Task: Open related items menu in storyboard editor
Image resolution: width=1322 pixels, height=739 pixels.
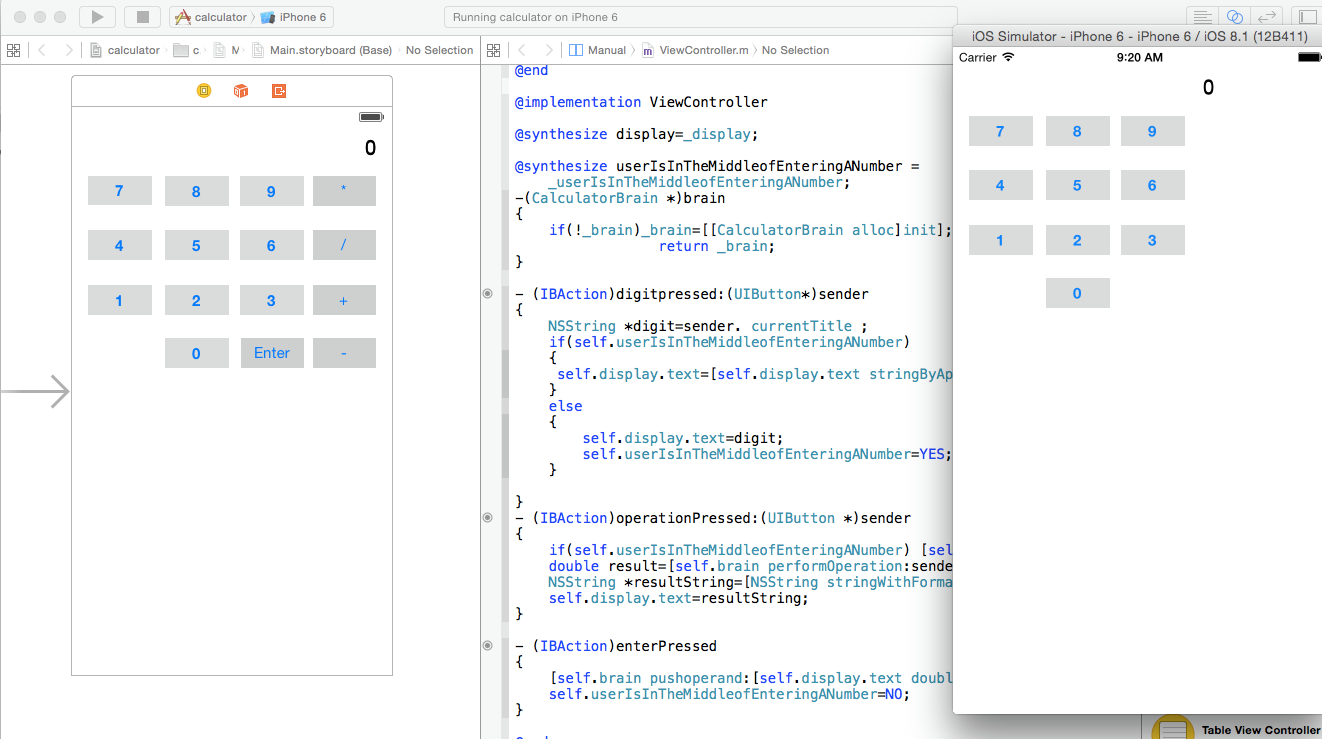Action: click(13, 50)
